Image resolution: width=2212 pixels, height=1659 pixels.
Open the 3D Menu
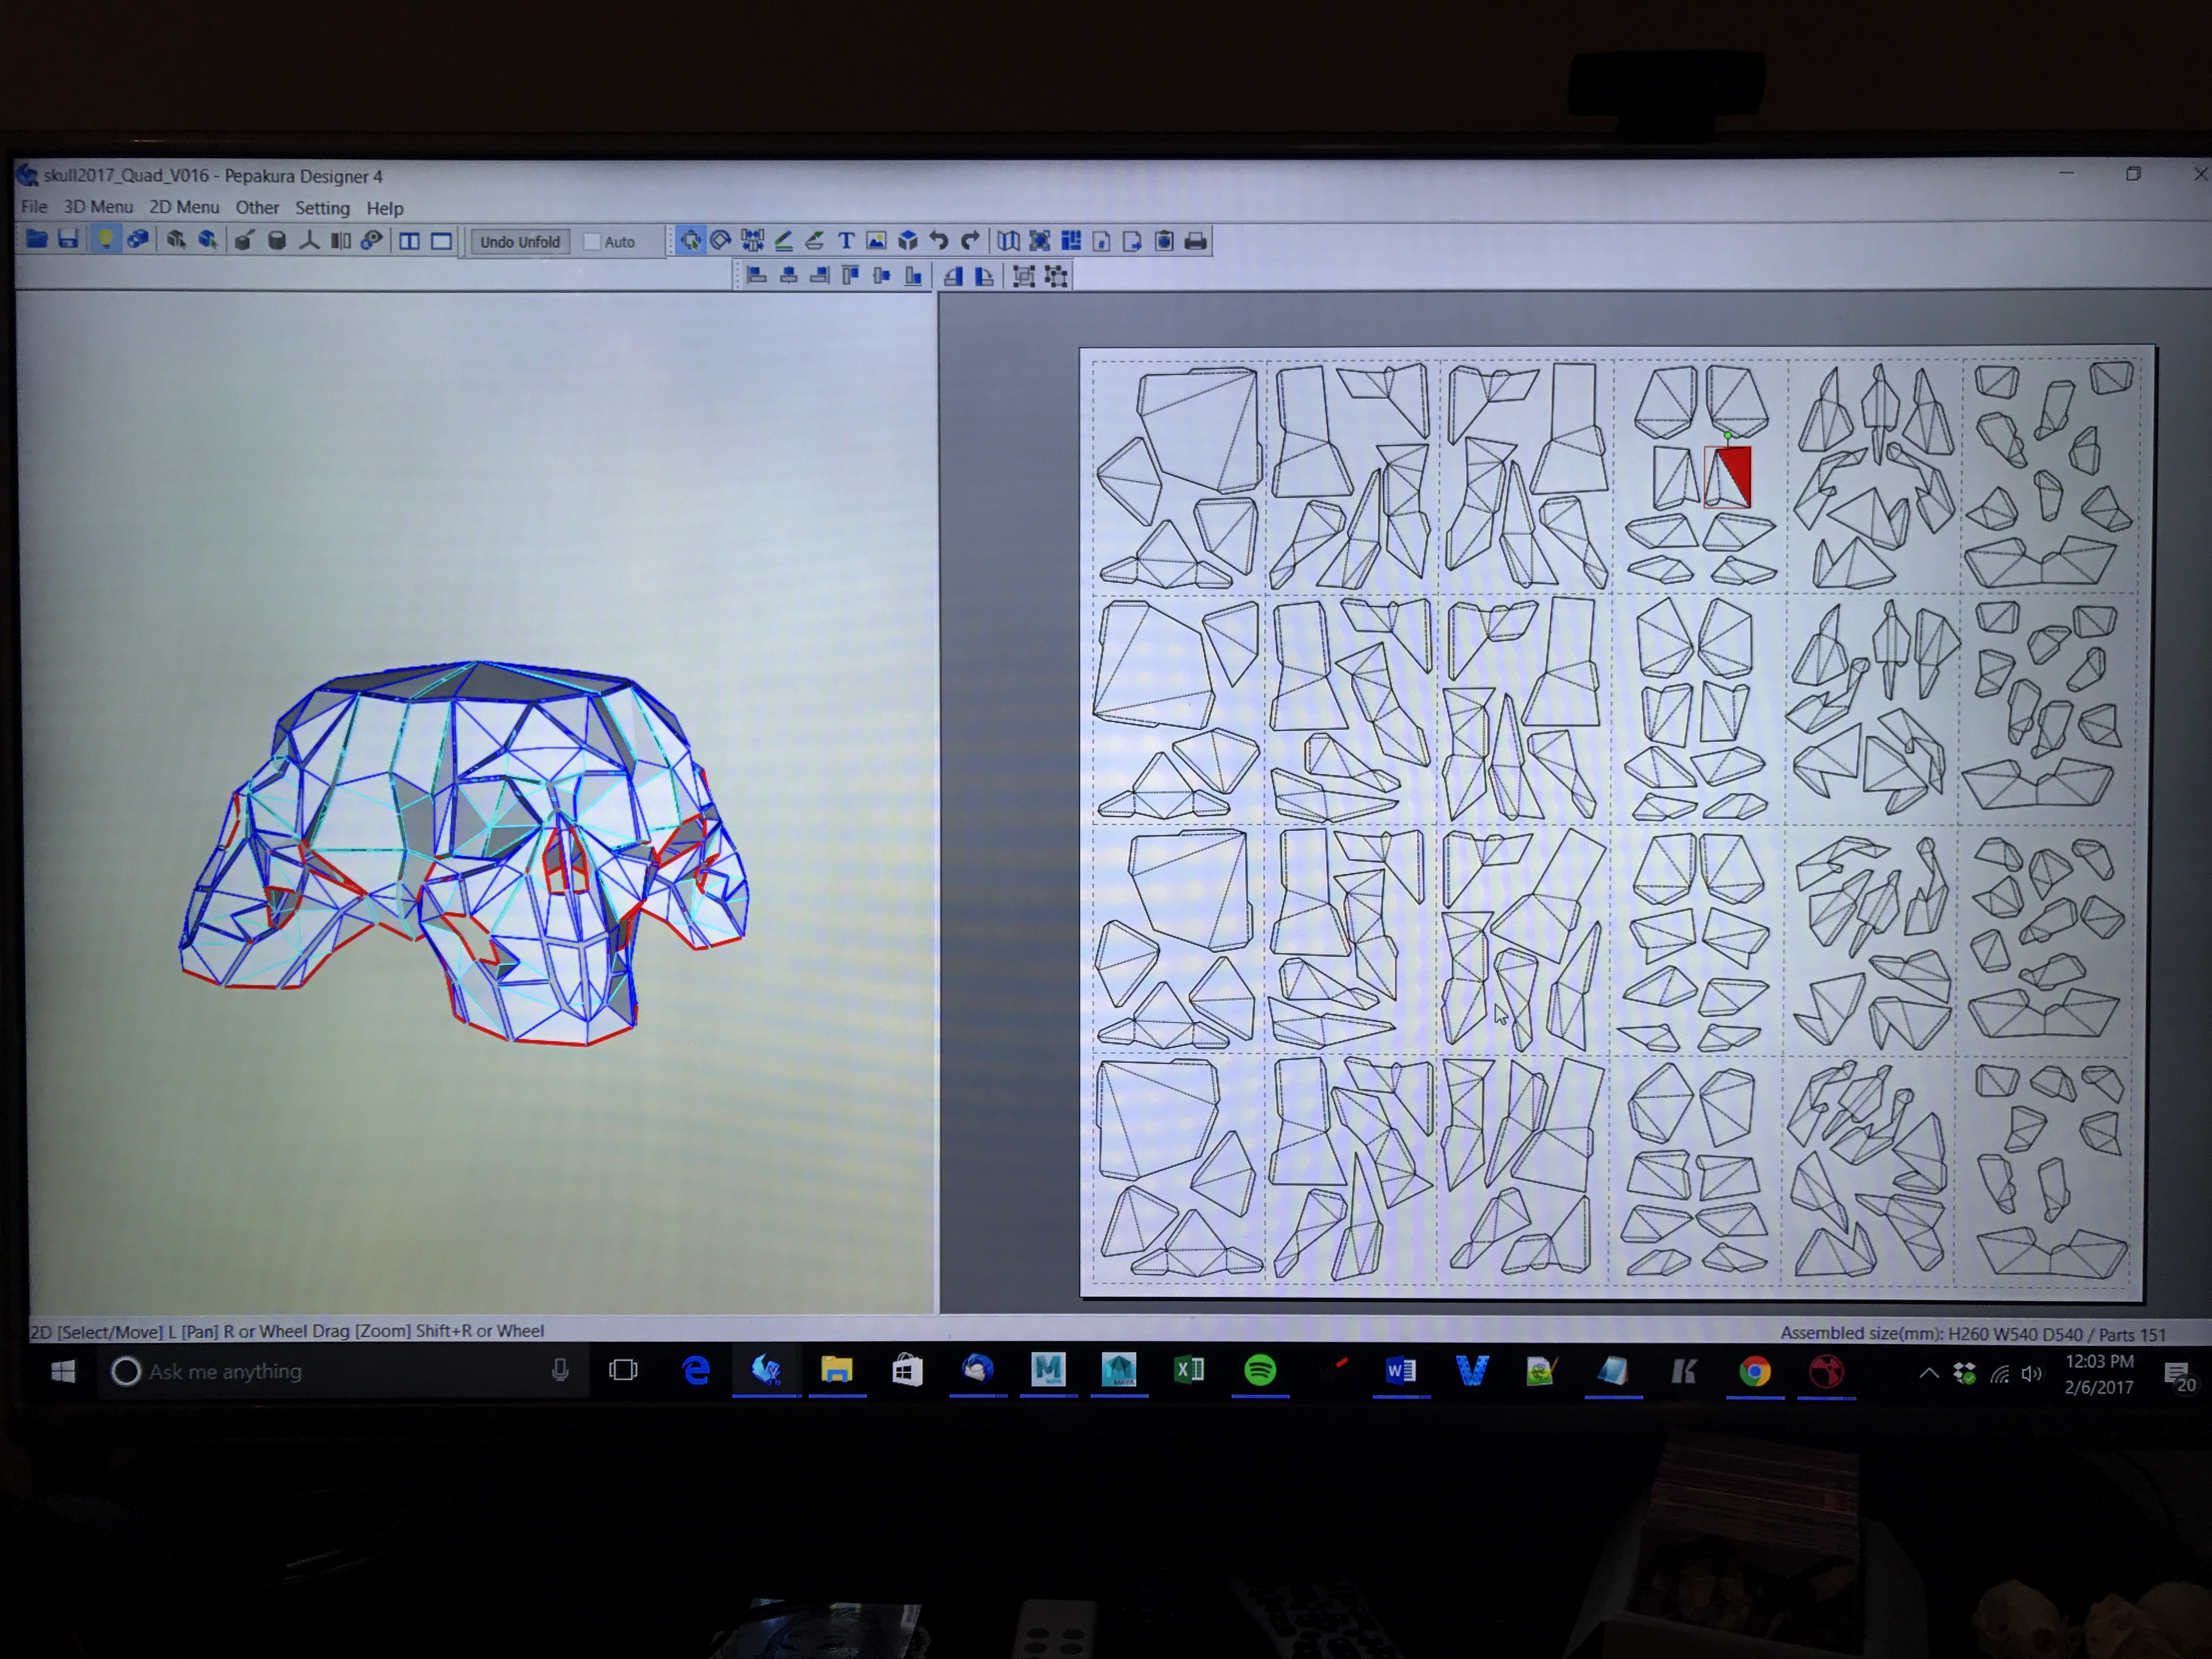[x=98, y=207]
